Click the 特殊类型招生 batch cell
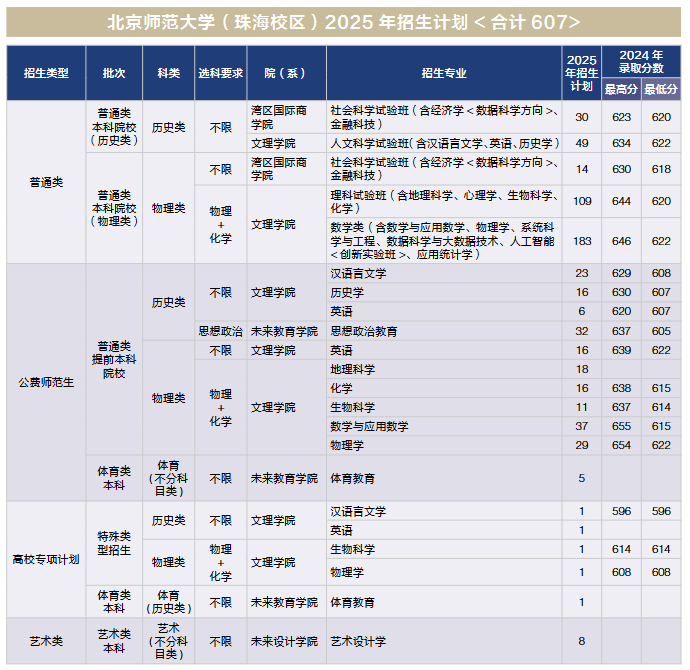 pos(114,543)
